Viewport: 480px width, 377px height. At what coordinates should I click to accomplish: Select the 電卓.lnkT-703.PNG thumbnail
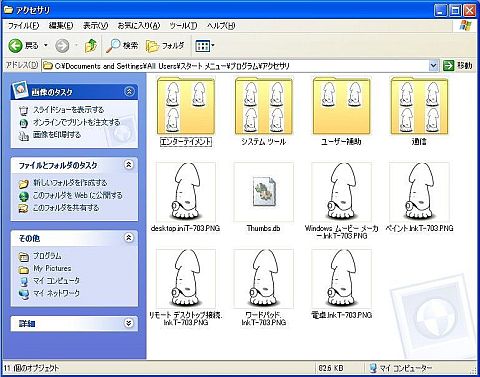coord(341,278)
